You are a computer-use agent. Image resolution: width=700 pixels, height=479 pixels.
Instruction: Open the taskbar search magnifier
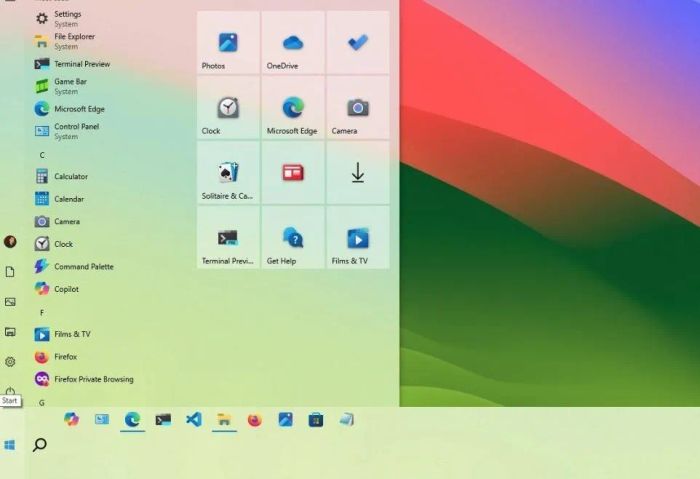(39, 444)
